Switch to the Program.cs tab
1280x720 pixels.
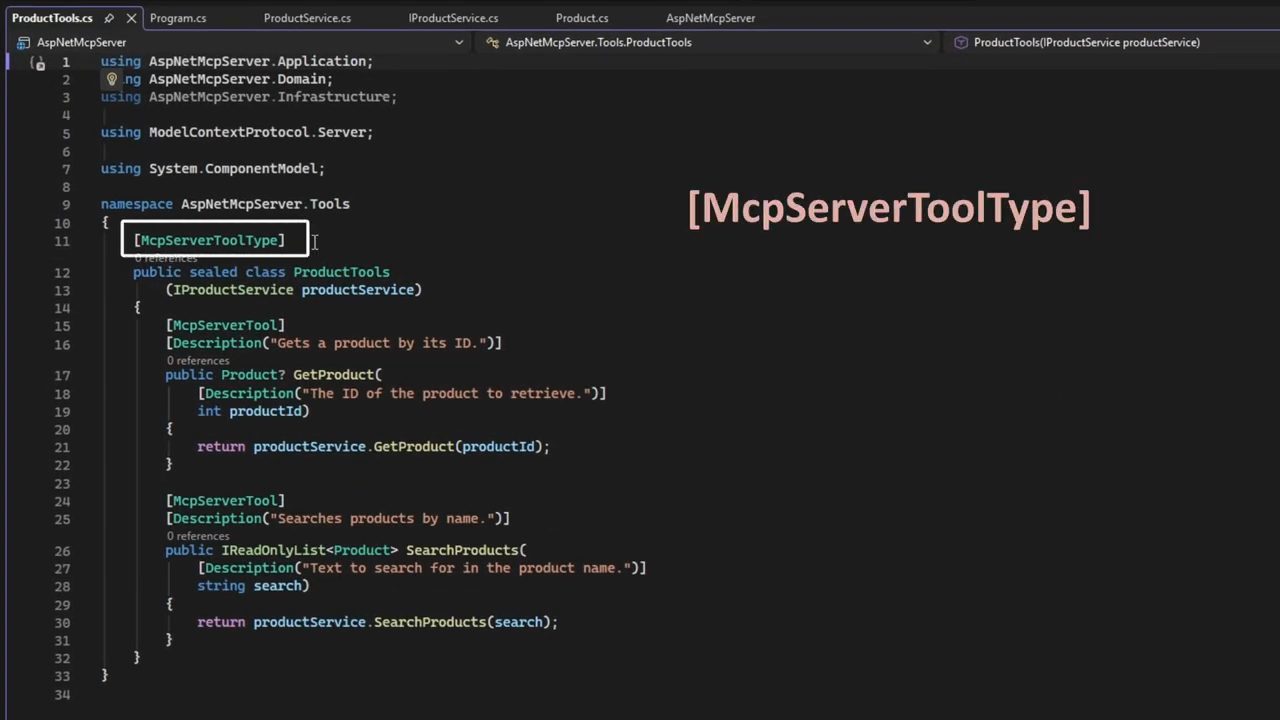(x=178, y=18)
